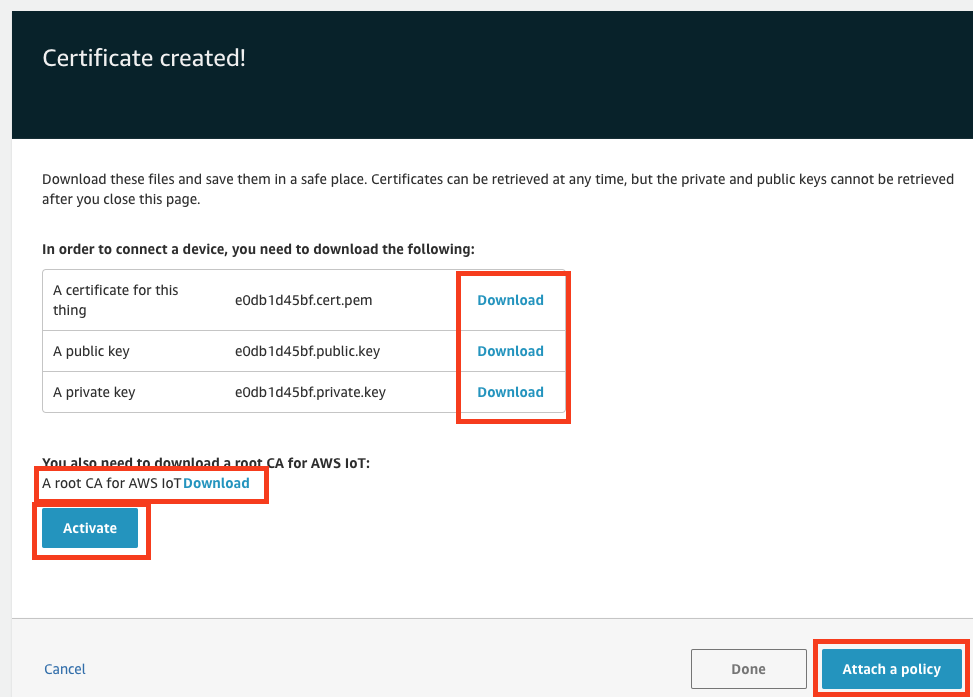Click the 'A certificate for this thing' label
Screen dimensions: 973x697
coord(115,300)
